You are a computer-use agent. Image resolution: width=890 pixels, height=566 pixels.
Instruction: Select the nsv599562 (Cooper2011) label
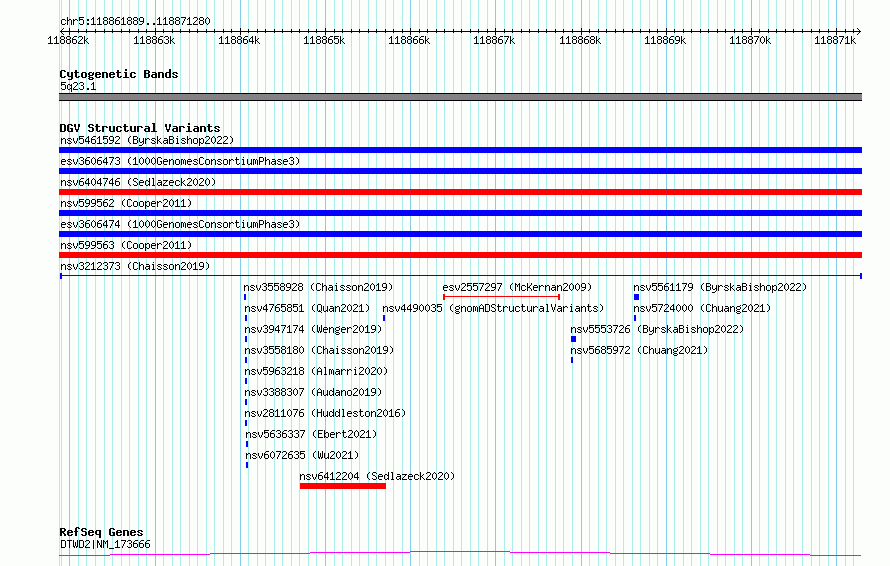[126, 203]
